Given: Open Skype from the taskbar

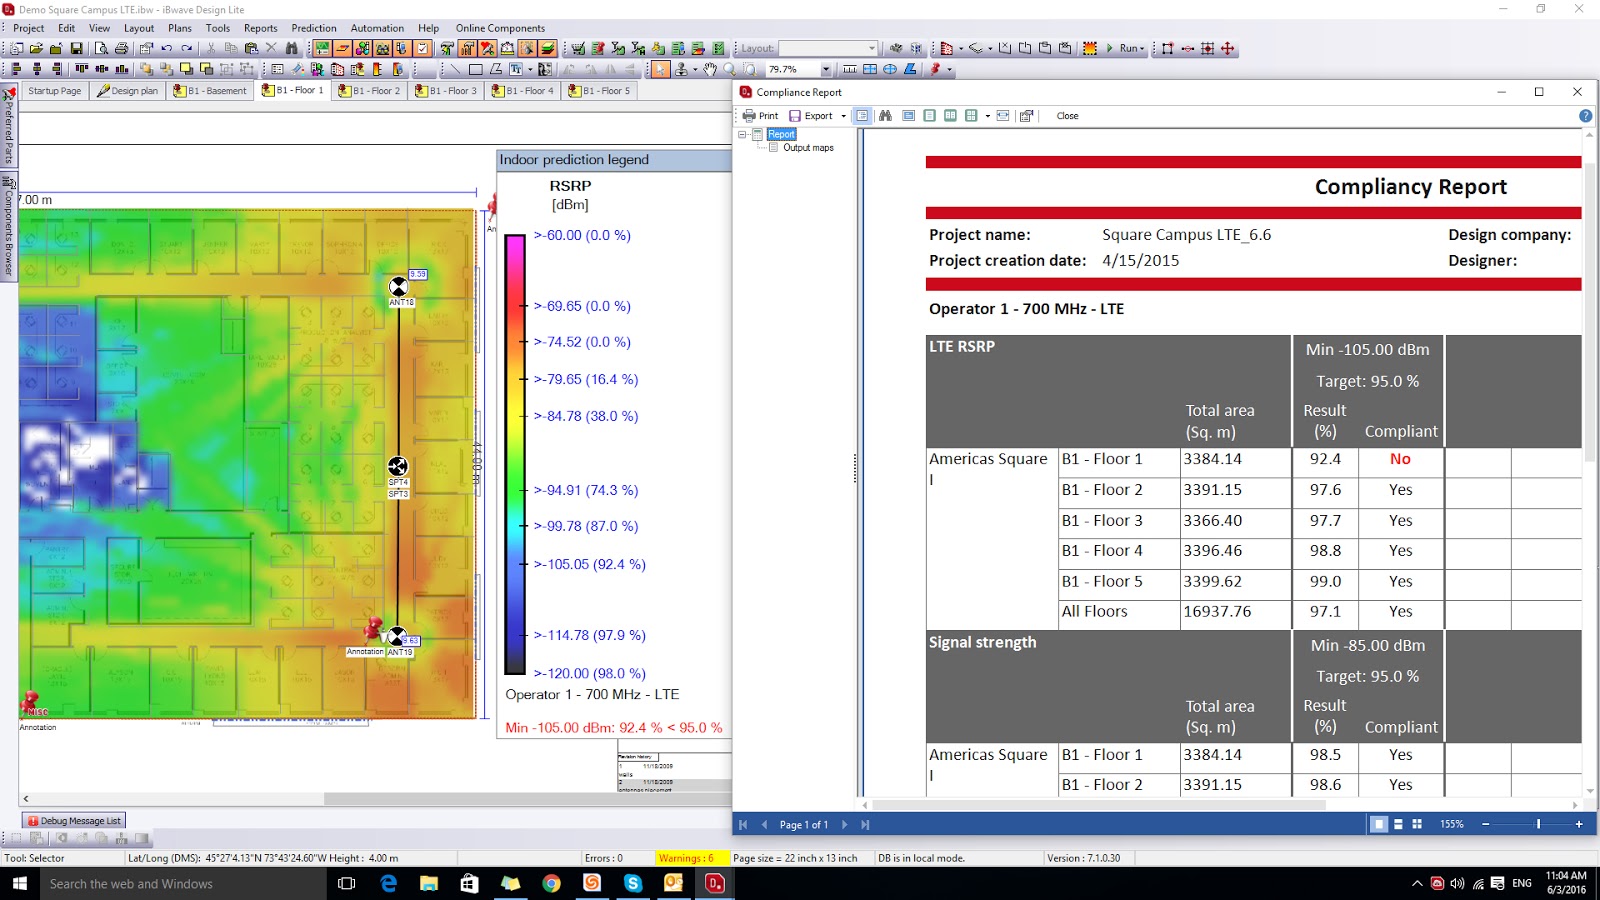Looking at the screenshot, I should (x=633, y=884).
